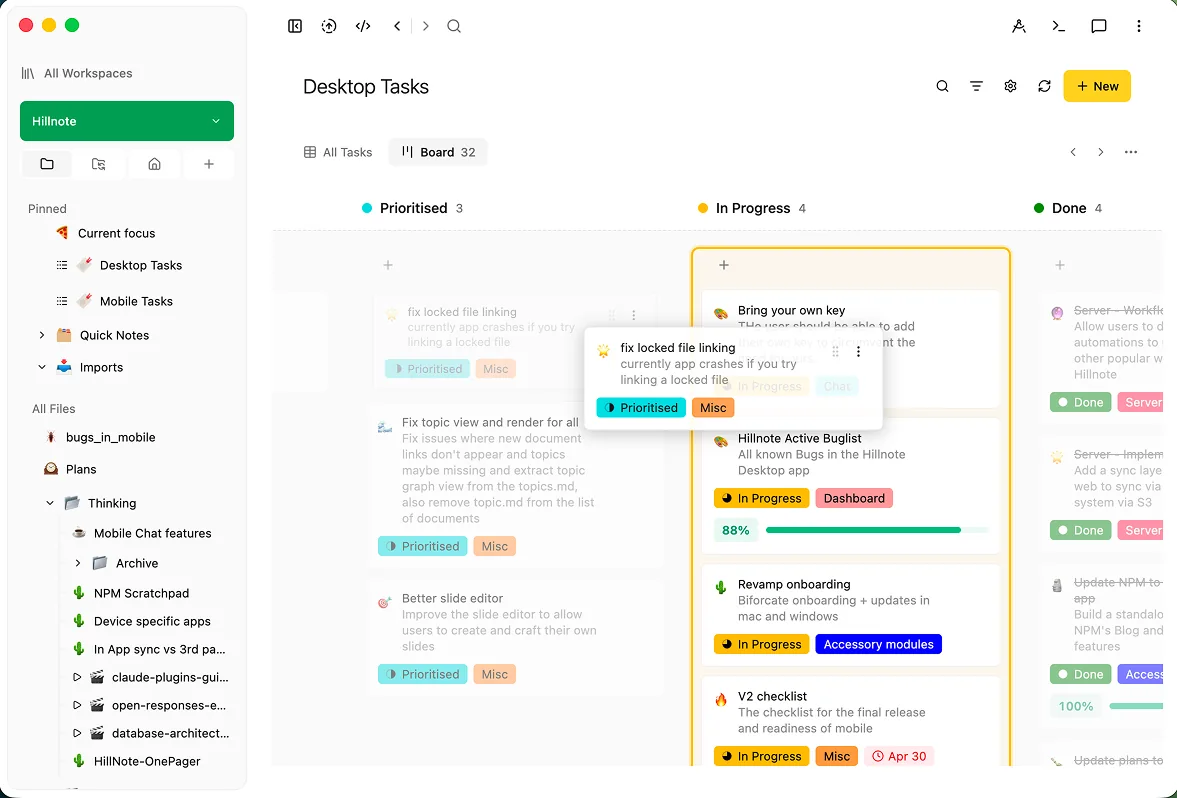Image resolution: width=1177 pixels, height=798 pixels.
Task: Expand open-responses-e item triangle
Action: pos(77,705)
